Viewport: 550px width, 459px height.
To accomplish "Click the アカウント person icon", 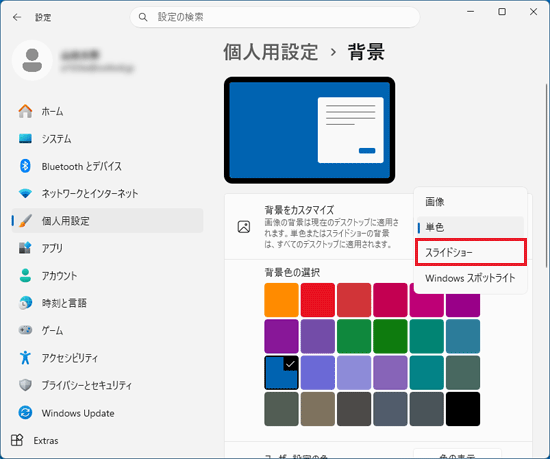I will click(25, 275).
